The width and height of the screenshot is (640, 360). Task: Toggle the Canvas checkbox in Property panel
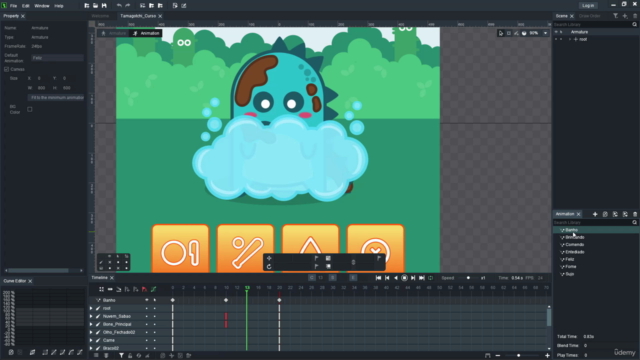coord(7,69)
